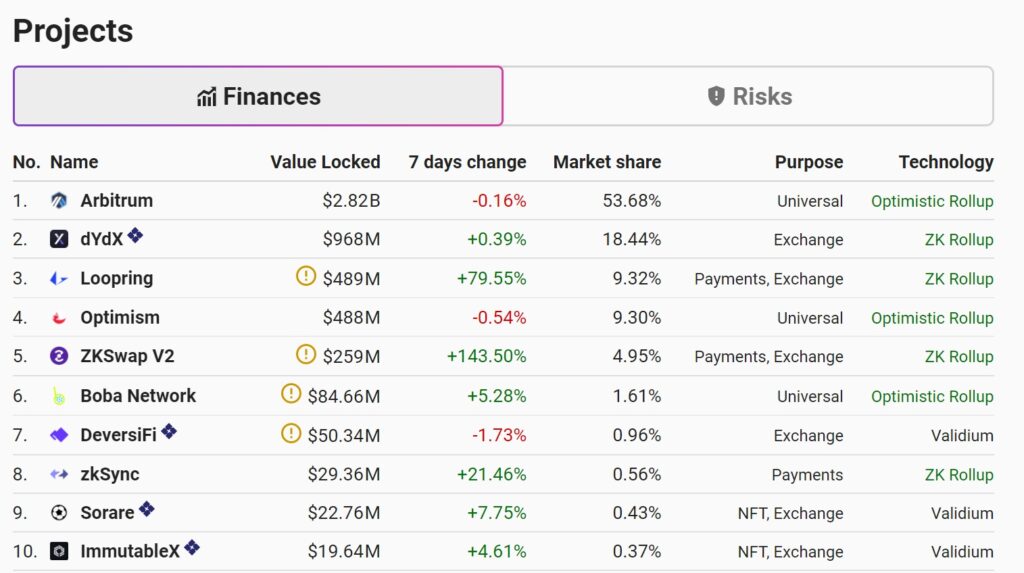Click the Loopring logo icon
1024x573 pixels.
[59, 279]
